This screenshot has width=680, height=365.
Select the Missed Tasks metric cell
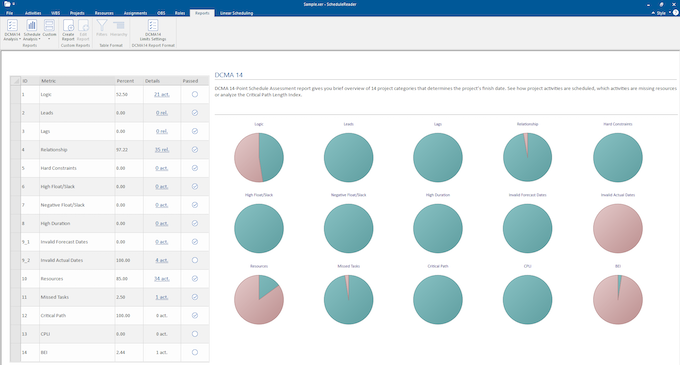coord(77,297)
